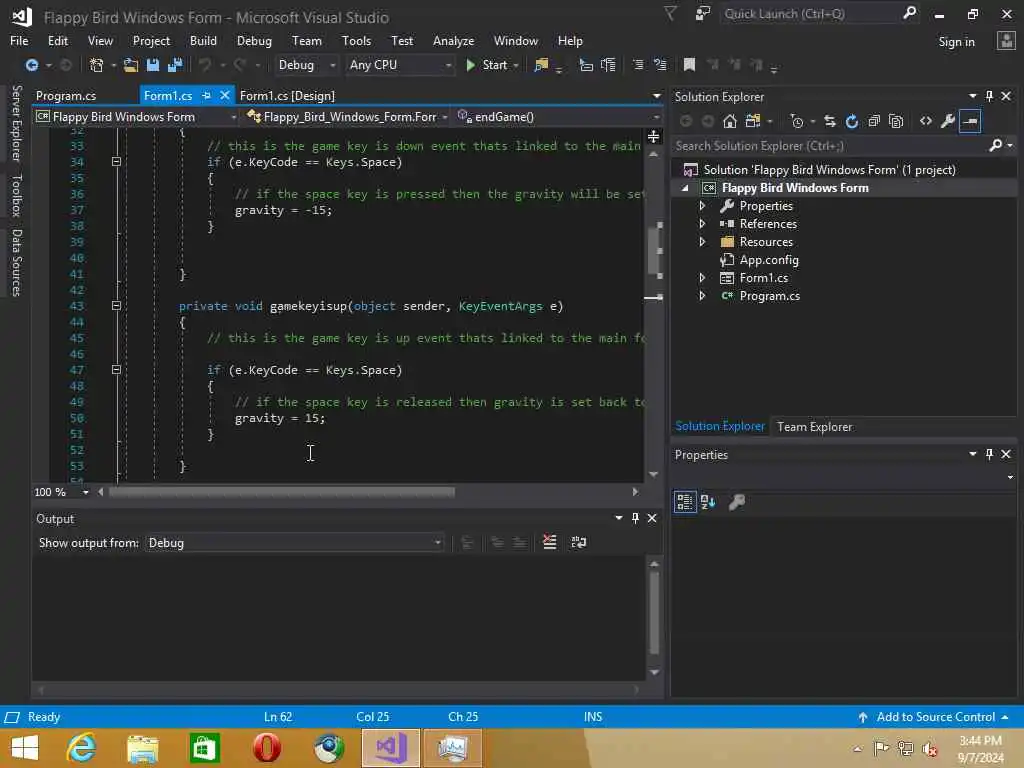Open the feedback icon beside Quick Launch
Image resolution: width=1024 pixels, height=768 pixels.
tap(703, 14)
